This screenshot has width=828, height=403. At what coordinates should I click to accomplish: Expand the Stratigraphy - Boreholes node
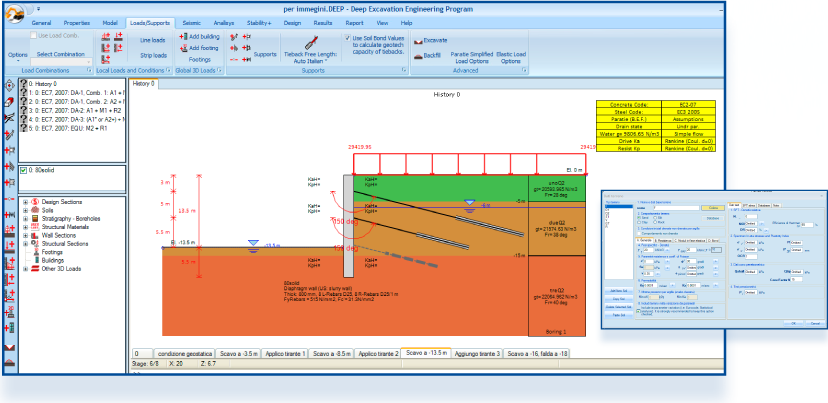pyautogui.click(x=25, y=219)
